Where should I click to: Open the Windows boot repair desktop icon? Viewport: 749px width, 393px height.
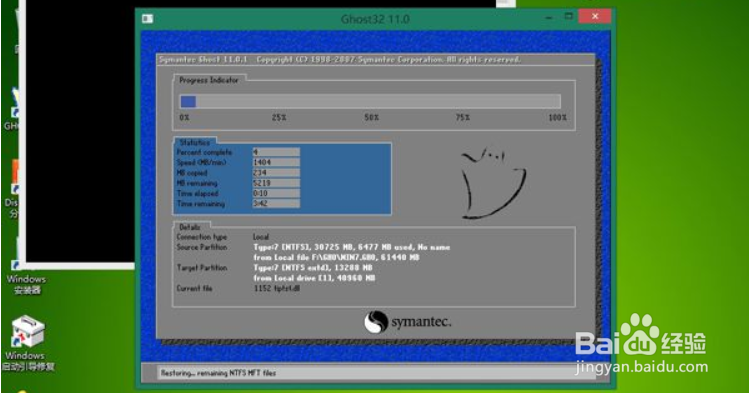(28, 343)
